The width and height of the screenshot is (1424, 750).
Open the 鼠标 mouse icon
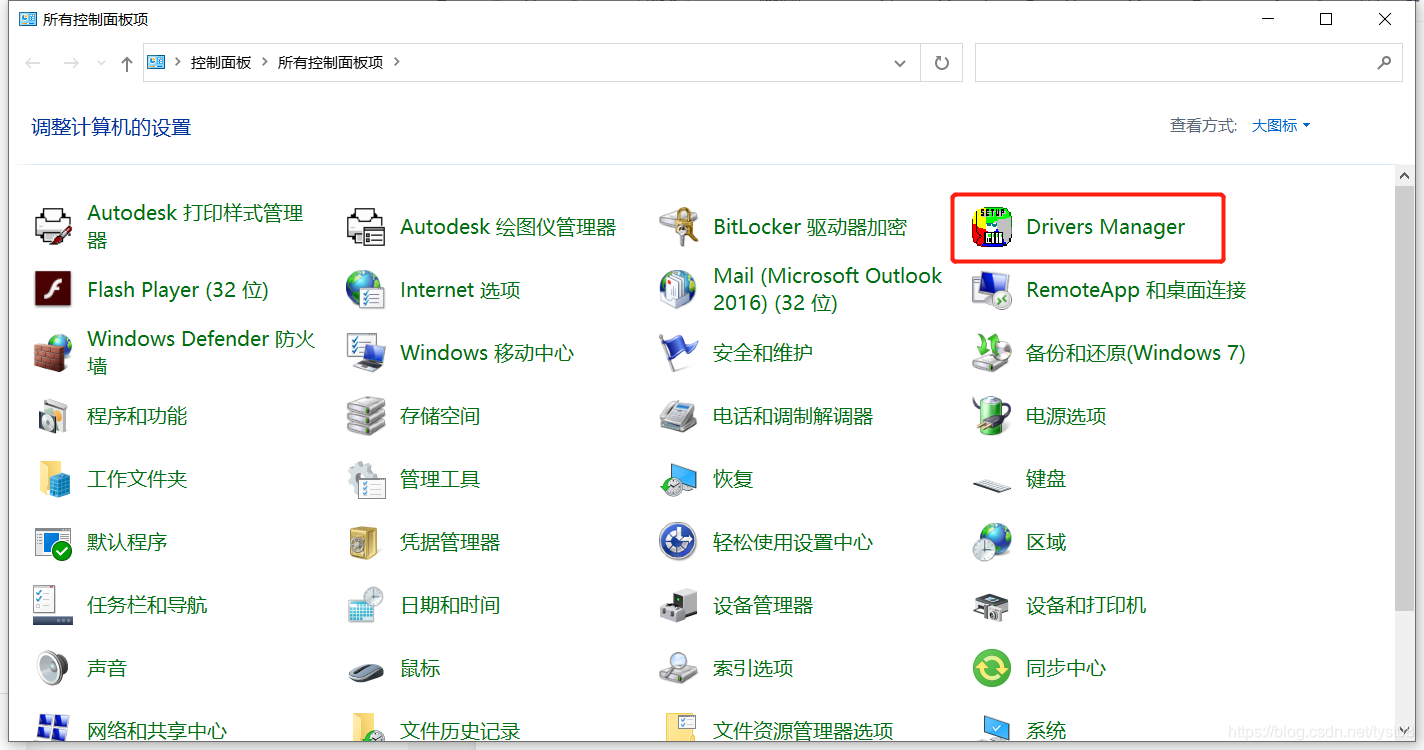tap(366, 670)
